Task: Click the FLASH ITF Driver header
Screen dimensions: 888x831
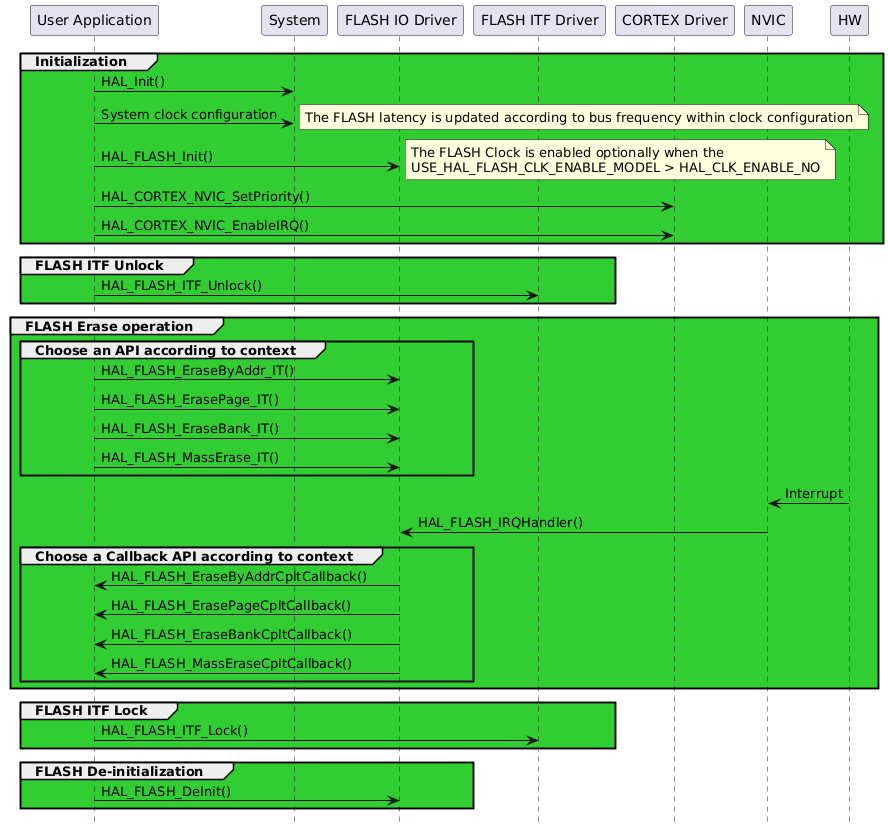Action: [x=539, y=20]
